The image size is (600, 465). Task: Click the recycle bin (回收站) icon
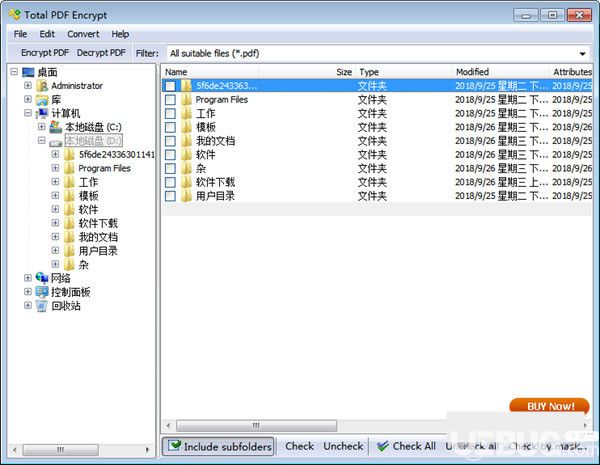[42, 305]
